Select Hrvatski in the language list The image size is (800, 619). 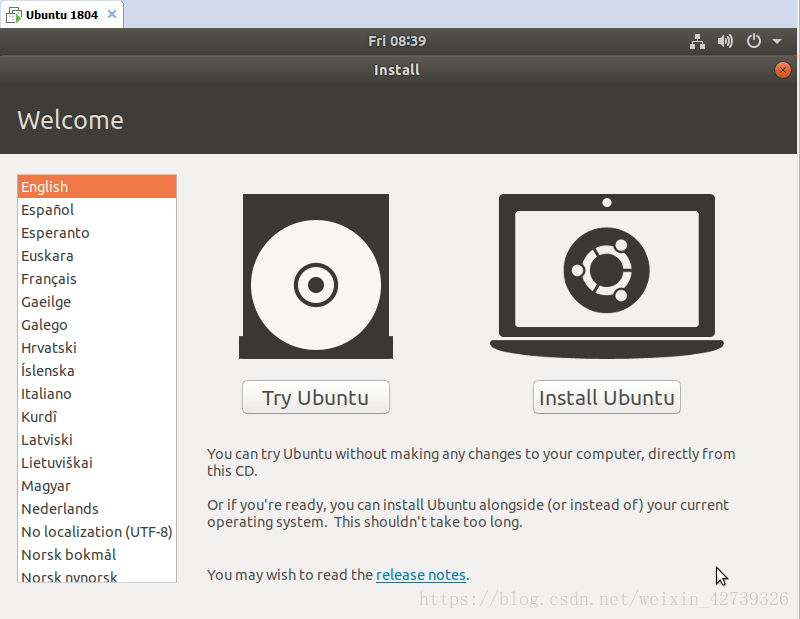(x=97, y=348)
